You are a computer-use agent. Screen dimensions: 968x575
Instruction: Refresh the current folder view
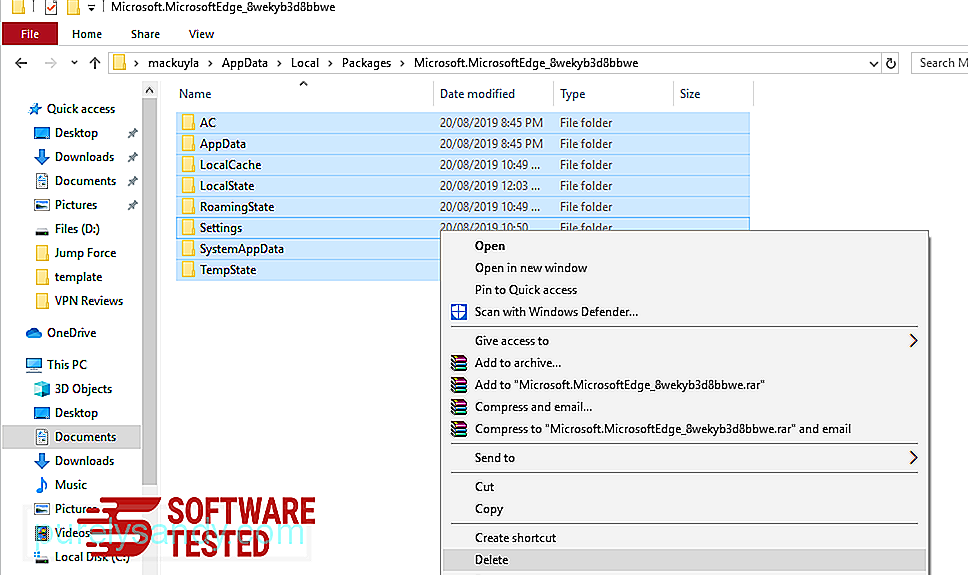[x=890, y=63]
